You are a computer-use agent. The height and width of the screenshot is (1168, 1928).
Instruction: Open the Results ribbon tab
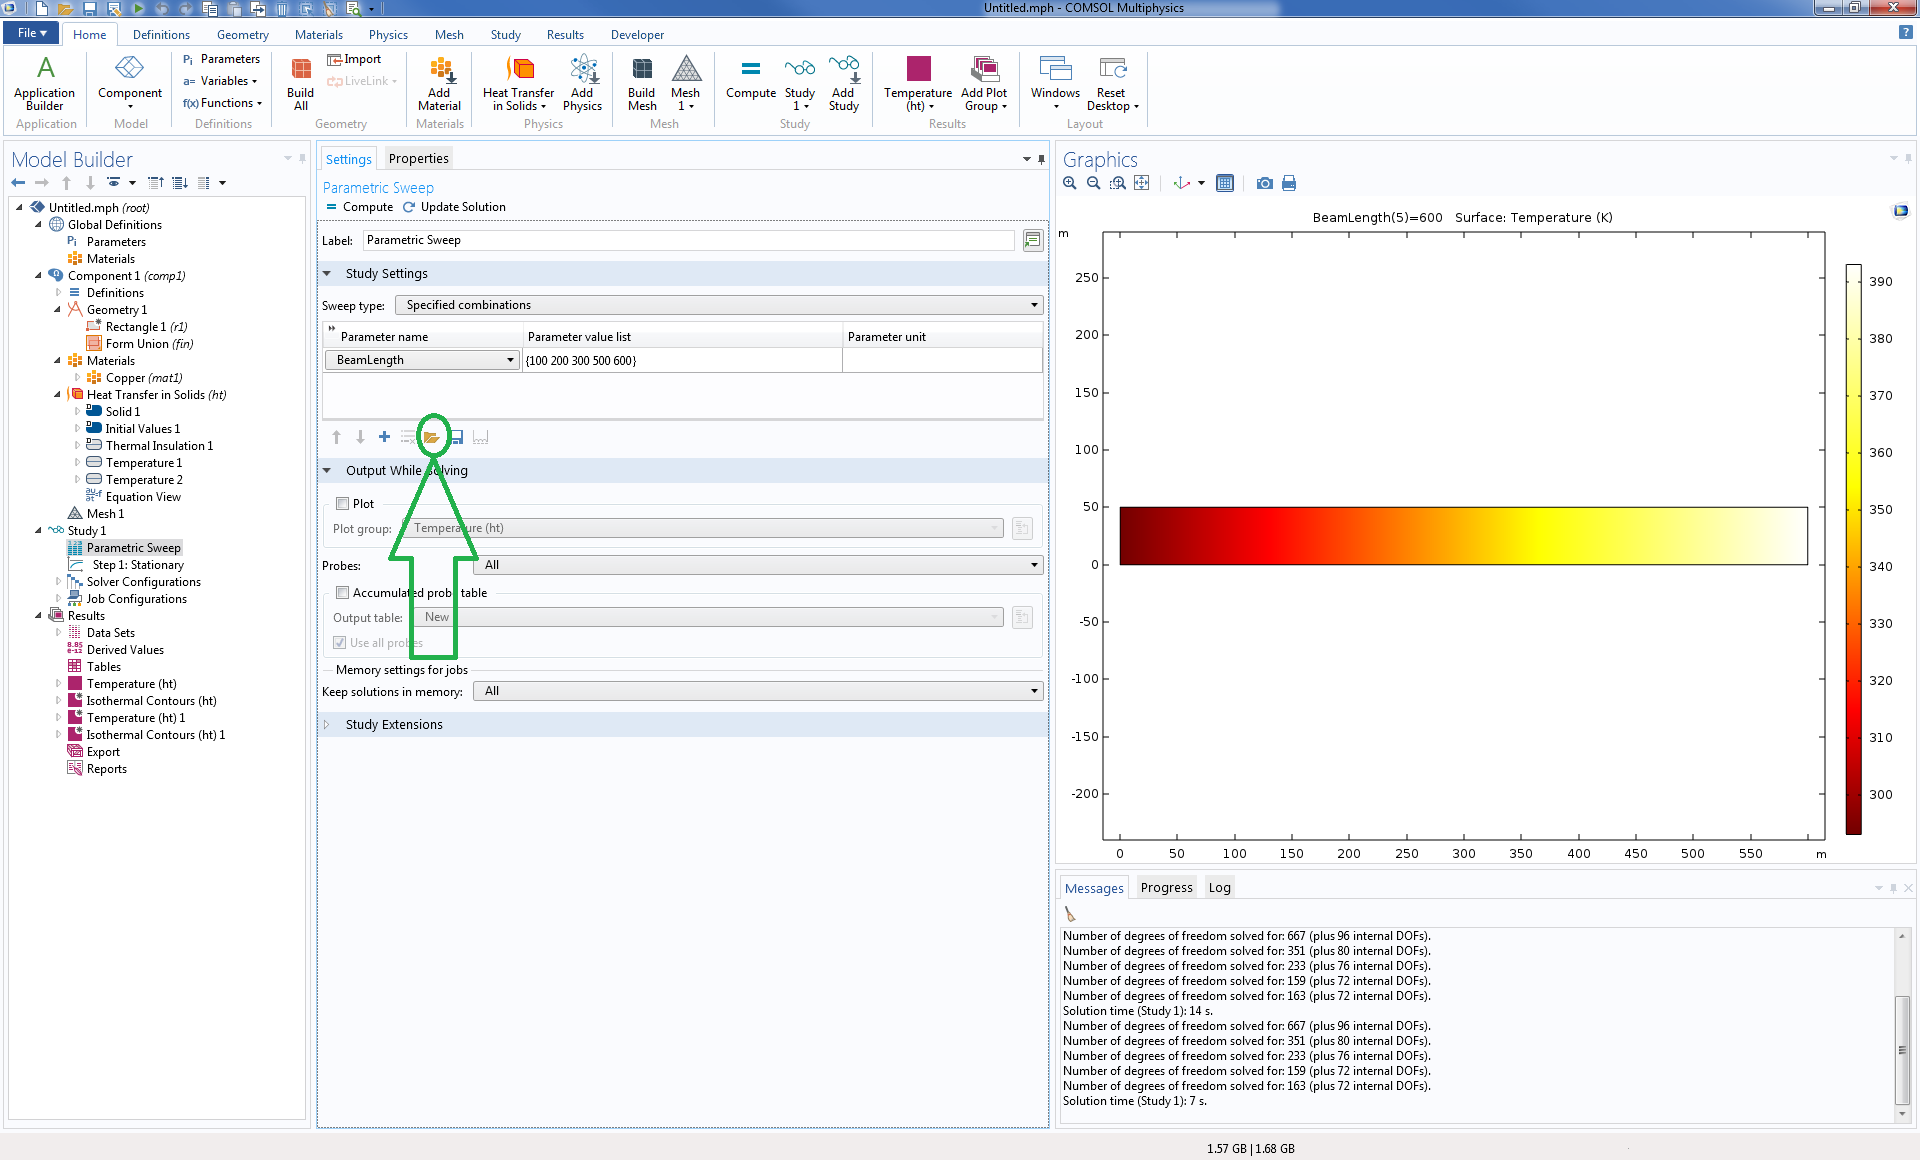click(564, 34)
